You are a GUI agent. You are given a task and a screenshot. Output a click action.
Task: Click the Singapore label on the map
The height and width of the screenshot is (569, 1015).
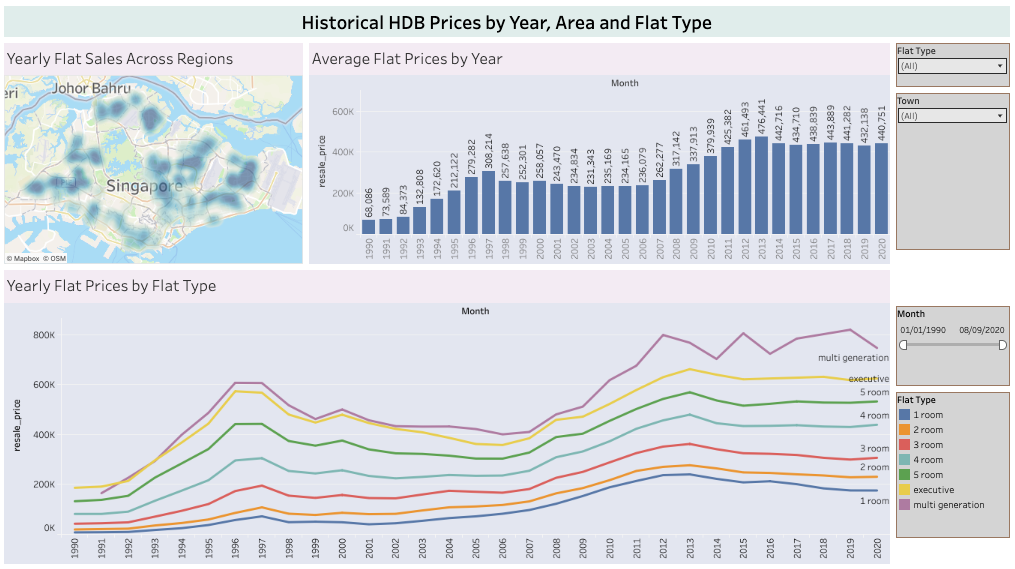click(144, 186)
